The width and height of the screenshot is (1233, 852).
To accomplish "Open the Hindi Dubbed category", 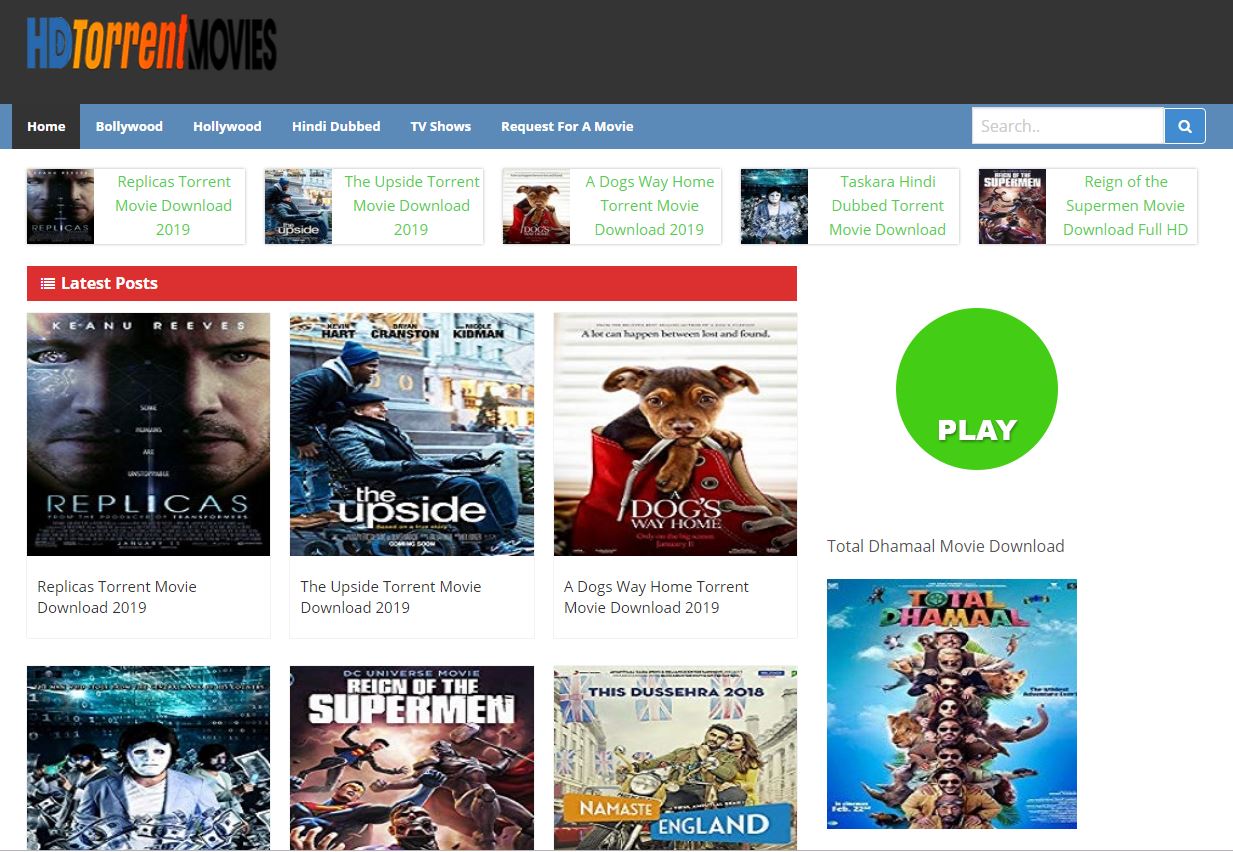I will pyautogui.click(x=336, y=126).
